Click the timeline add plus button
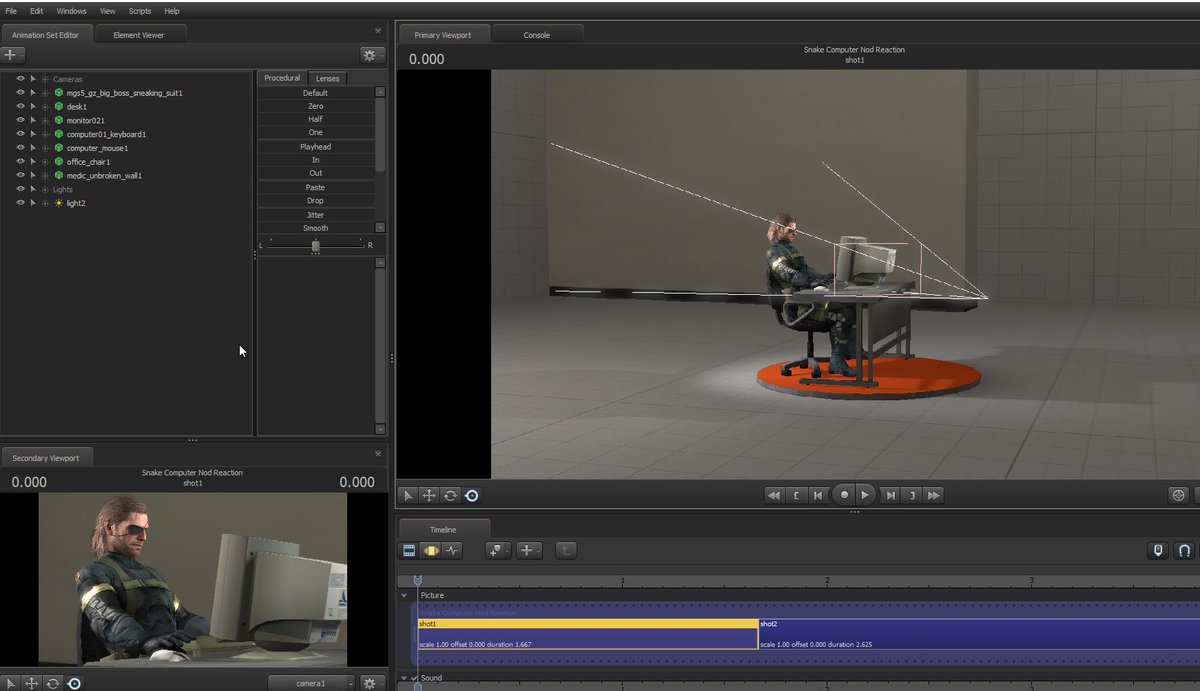 (529, 550)
